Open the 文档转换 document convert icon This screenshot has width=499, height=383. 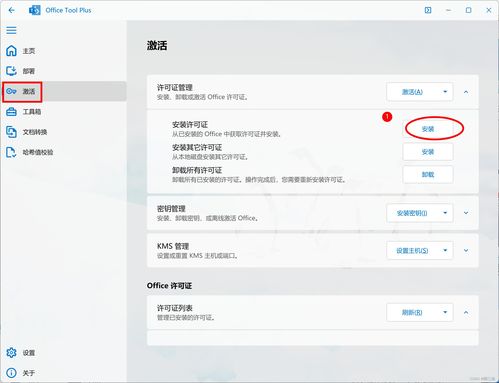[11, 132]
